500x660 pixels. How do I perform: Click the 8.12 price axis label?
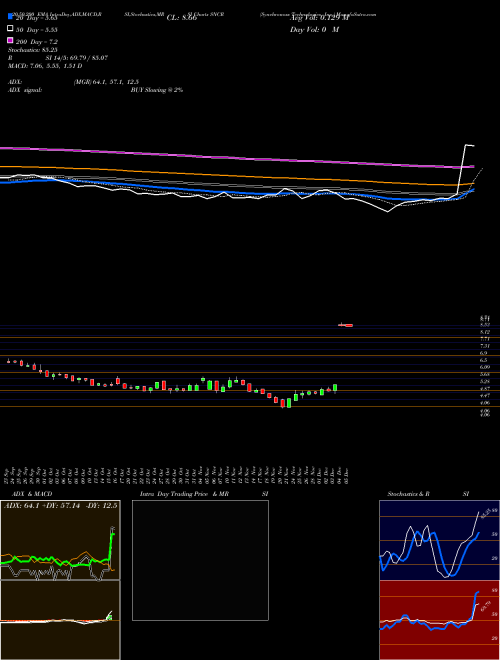(484, 332)
